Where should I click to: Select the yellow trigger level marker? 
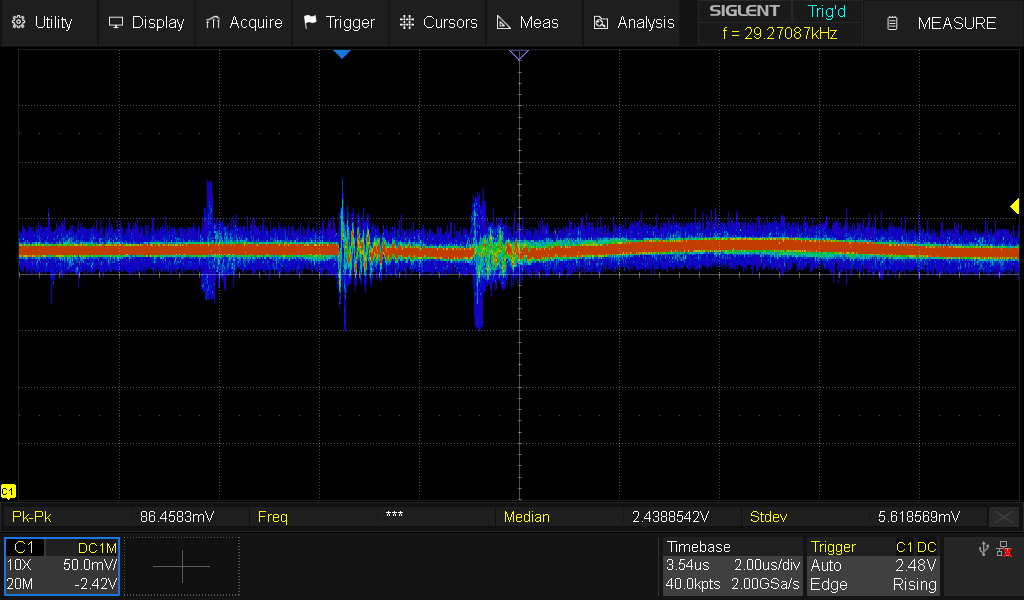tap(1014, 206)
